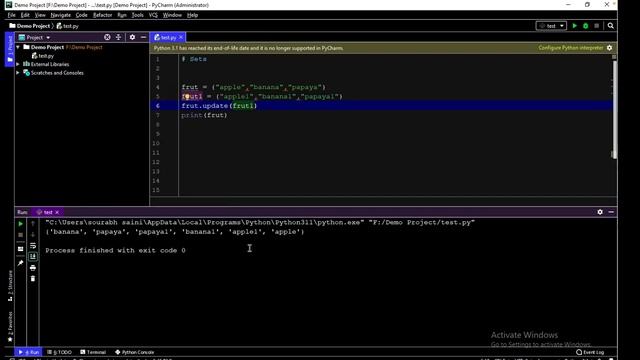Screen dimensions: 640x360
Task: Open the Run menu
Action: tap(122, 15)
